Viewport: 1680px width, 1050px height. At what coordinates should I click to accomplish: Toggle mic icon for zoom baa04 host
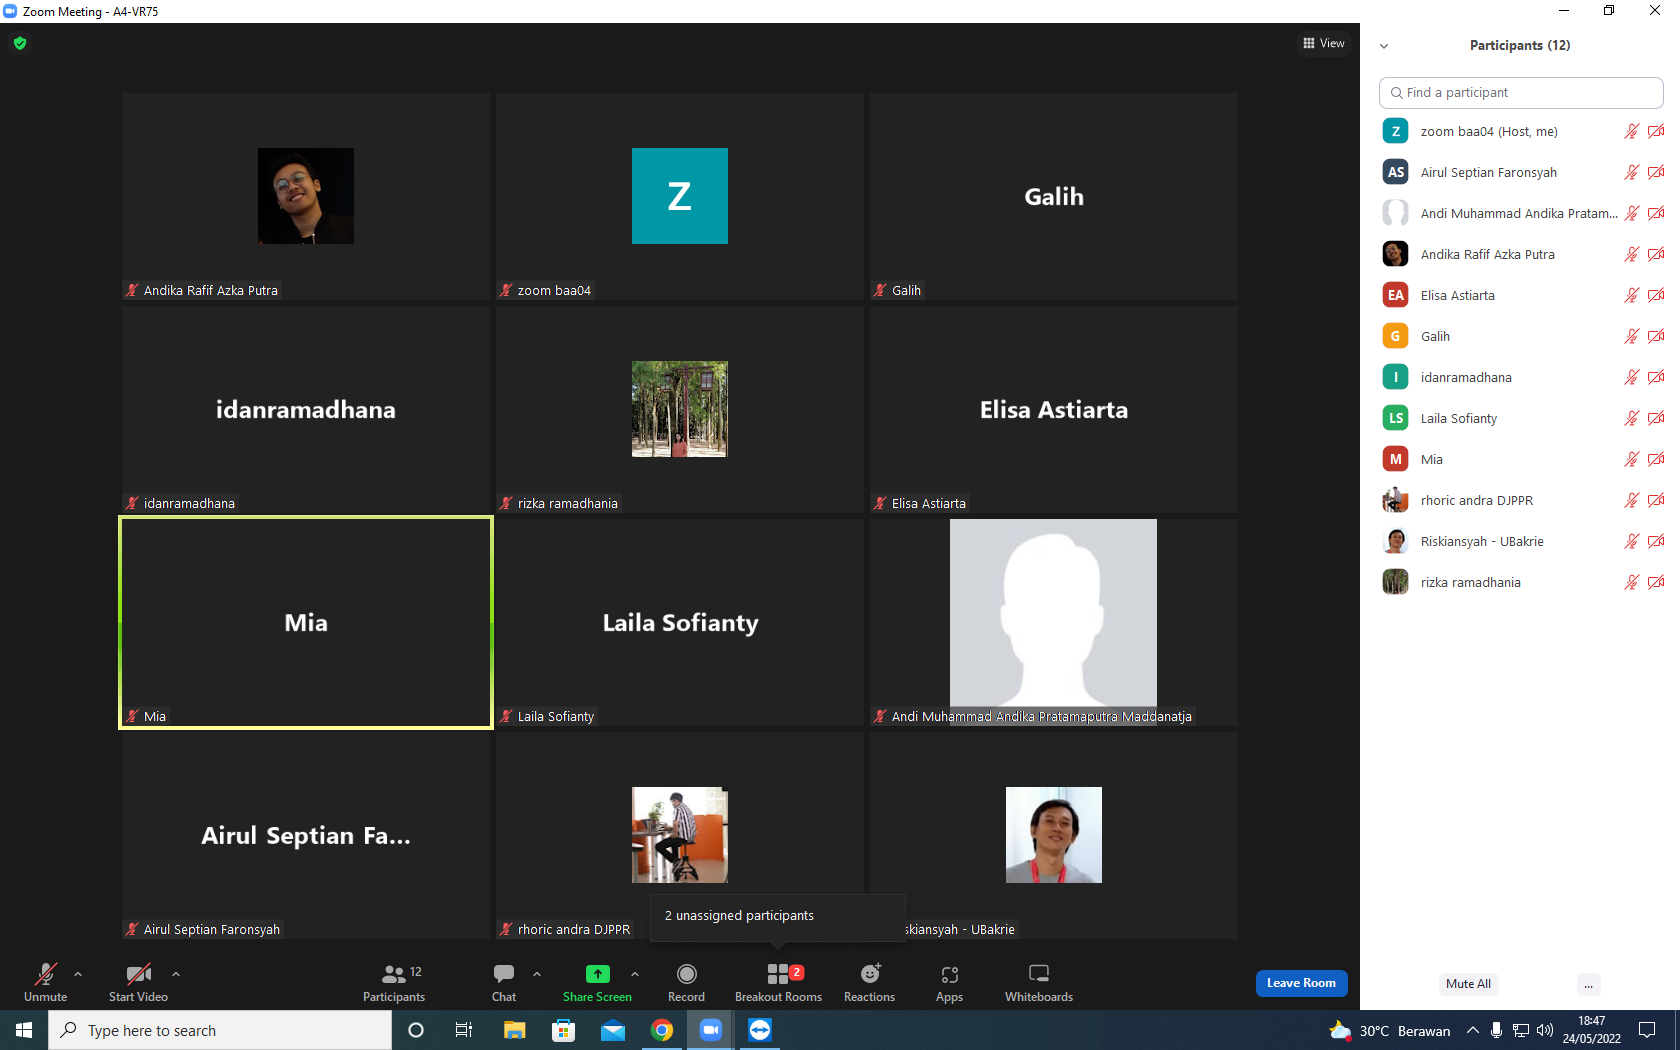(x=1632, y=131)
